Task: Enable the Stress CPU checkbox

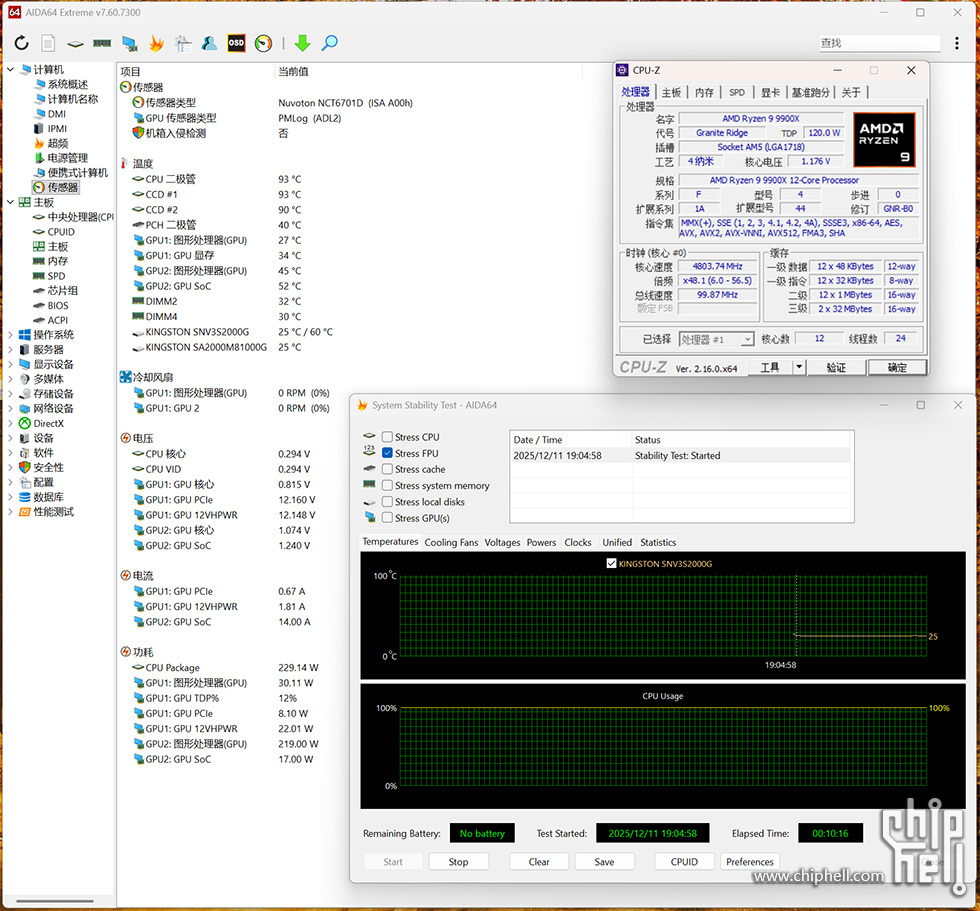Action: 387,437
